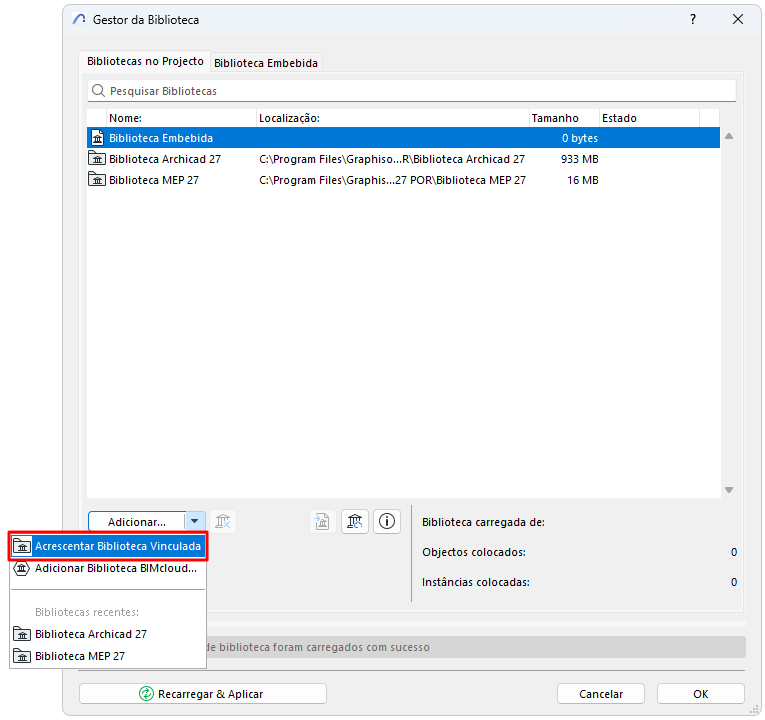Click the folder icon of Biblioteca MEP 27 row

point(97,180)
